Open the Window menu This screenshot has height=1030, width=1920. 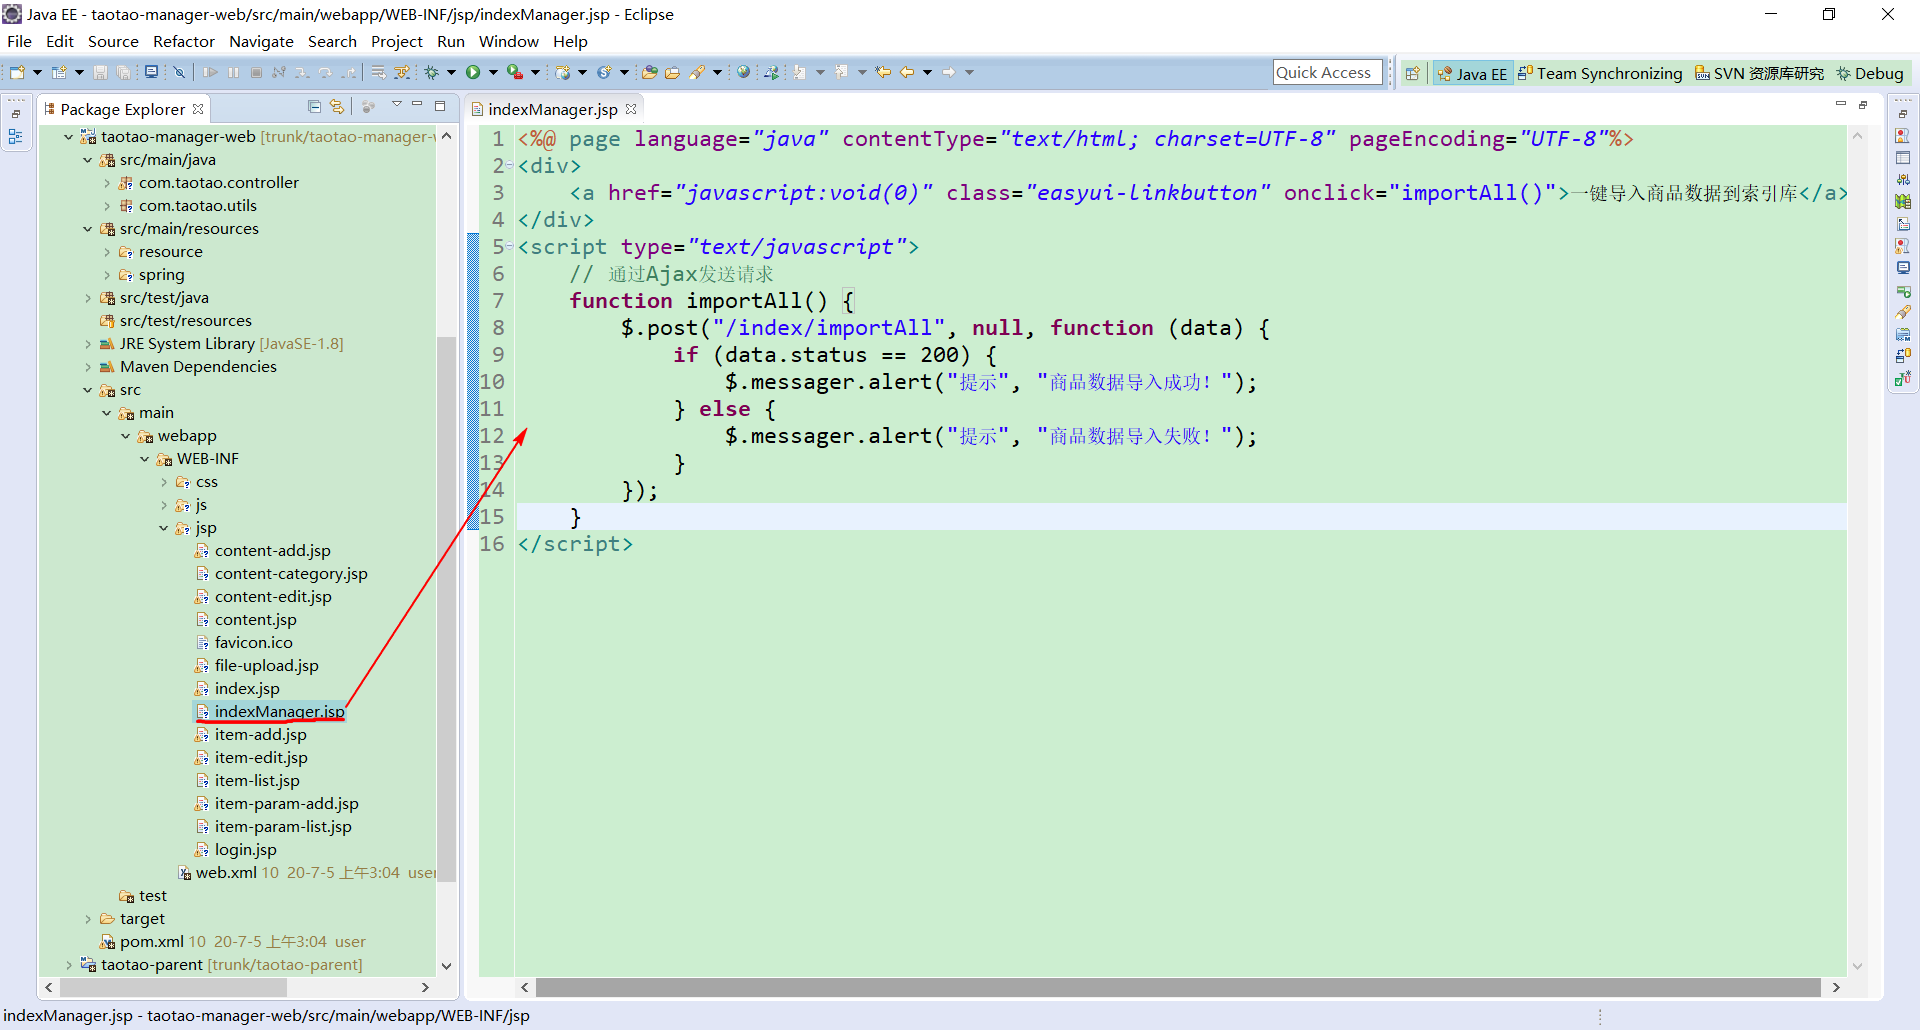point(508,41)
